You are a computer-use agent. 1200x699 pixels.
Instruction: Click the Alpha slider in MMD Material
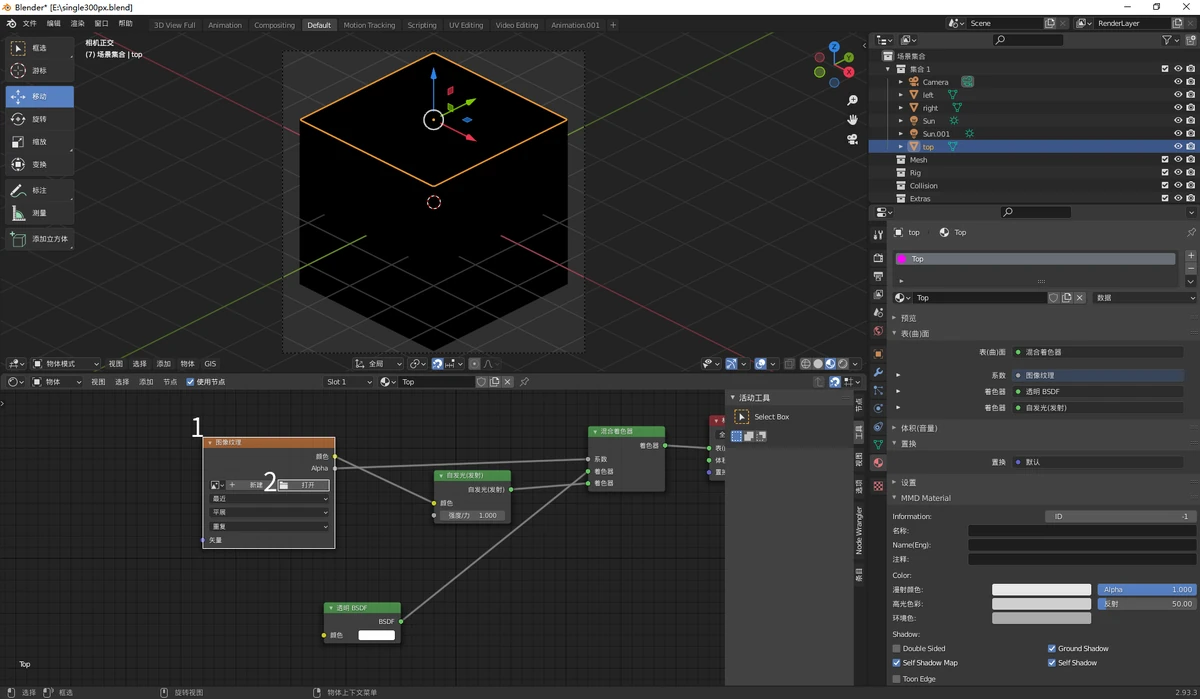click(x=1146, y=589)
